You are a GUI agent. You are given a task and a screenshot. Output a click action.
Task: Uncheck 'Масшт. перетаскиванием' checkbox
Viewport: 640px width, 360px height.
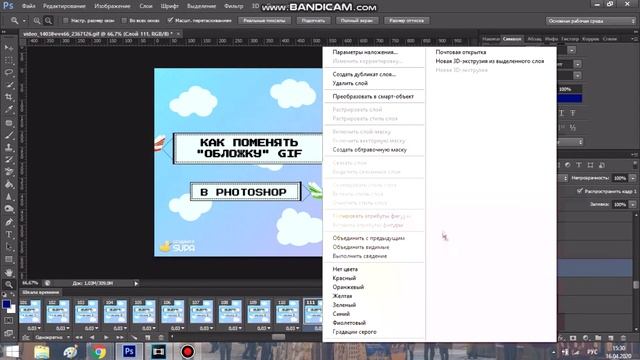[170, 20]
